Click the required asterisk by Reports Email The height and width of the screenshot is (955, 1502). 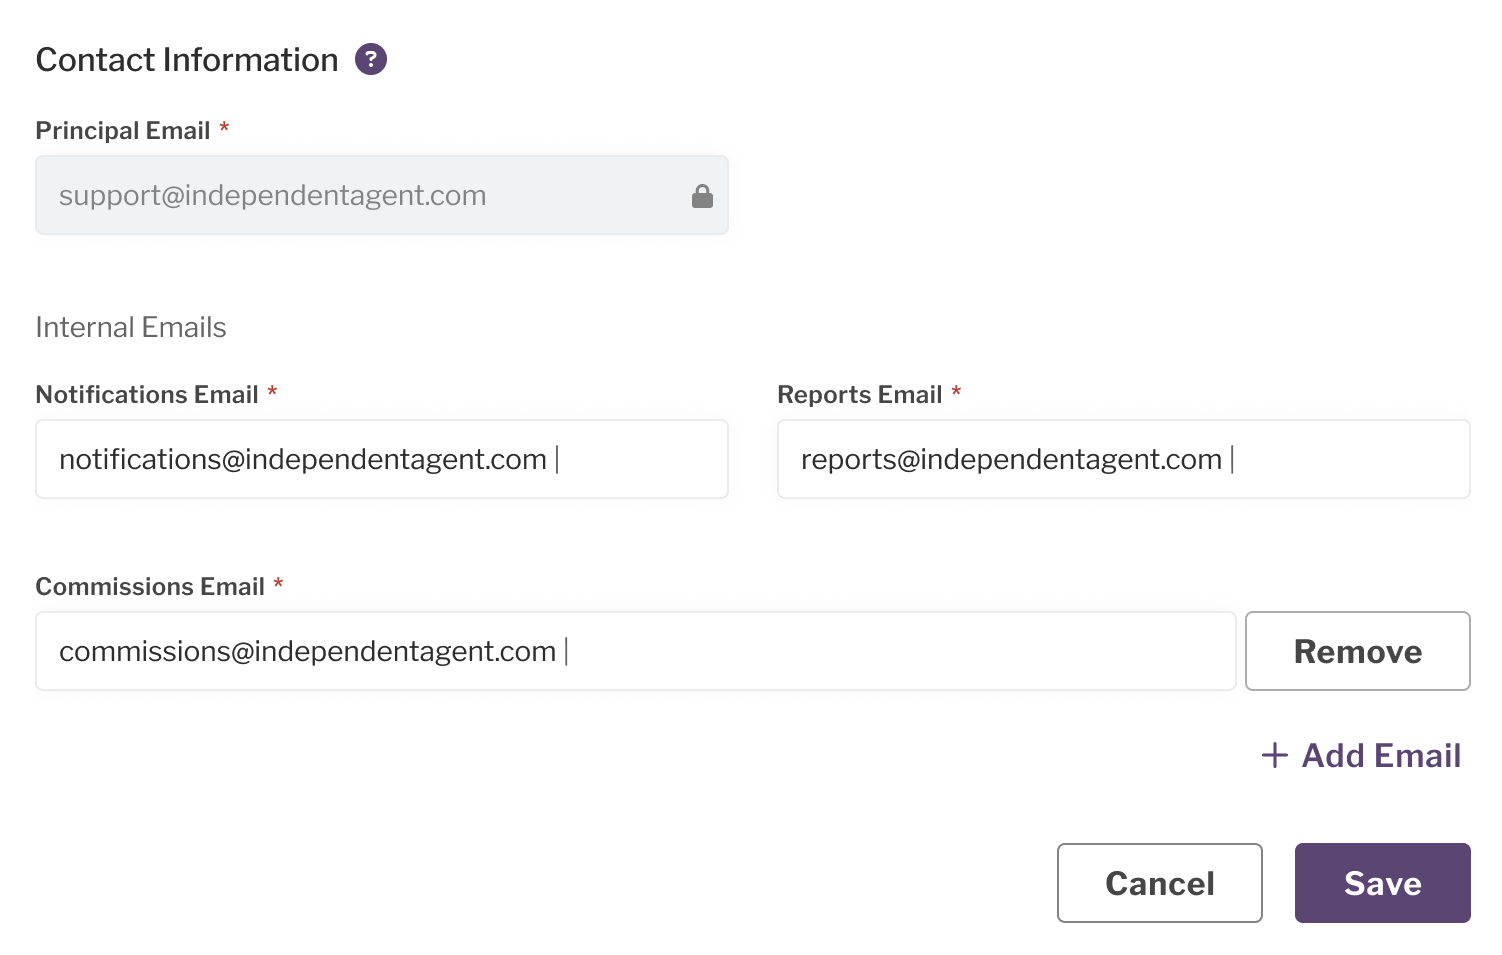(956, 392)
